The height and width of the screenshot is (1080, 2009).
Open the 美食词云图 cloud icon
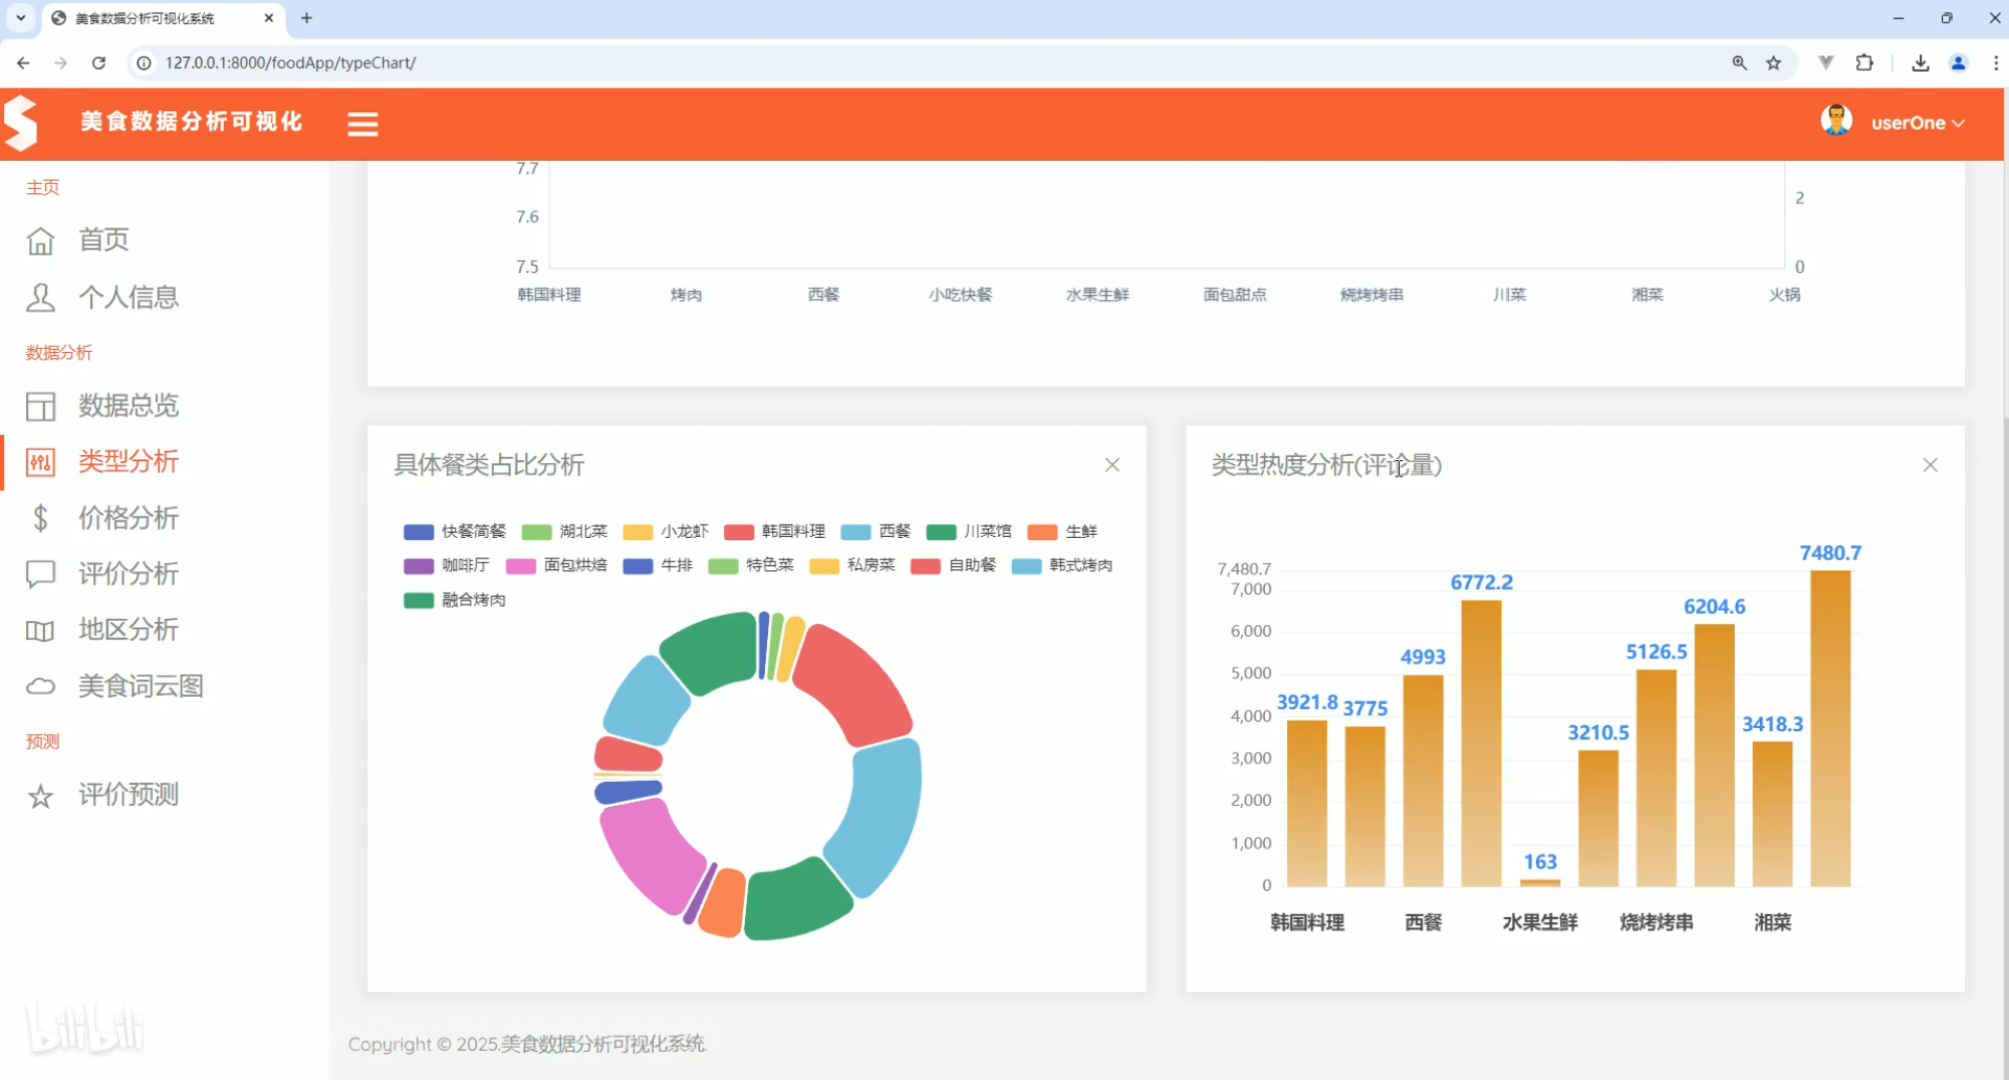pyautogui.click(x=40, y=686)
